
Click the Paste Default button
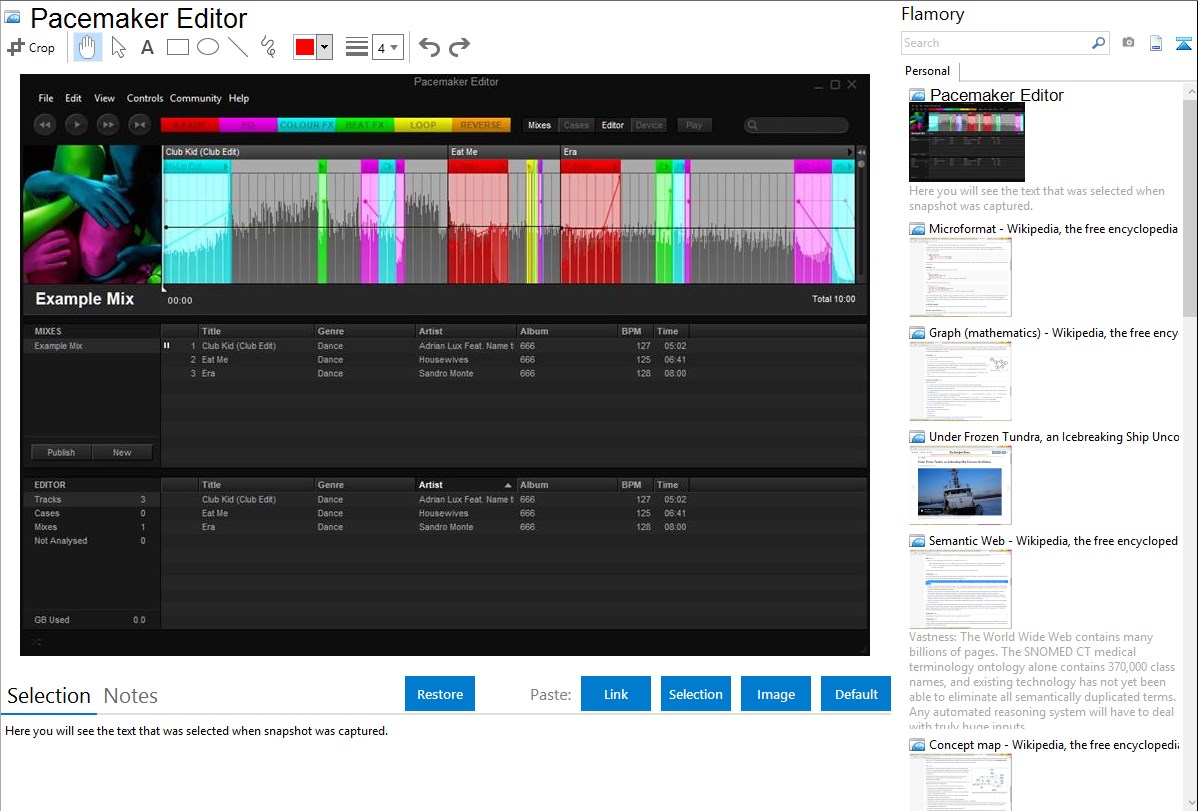[x=856, y=694]
